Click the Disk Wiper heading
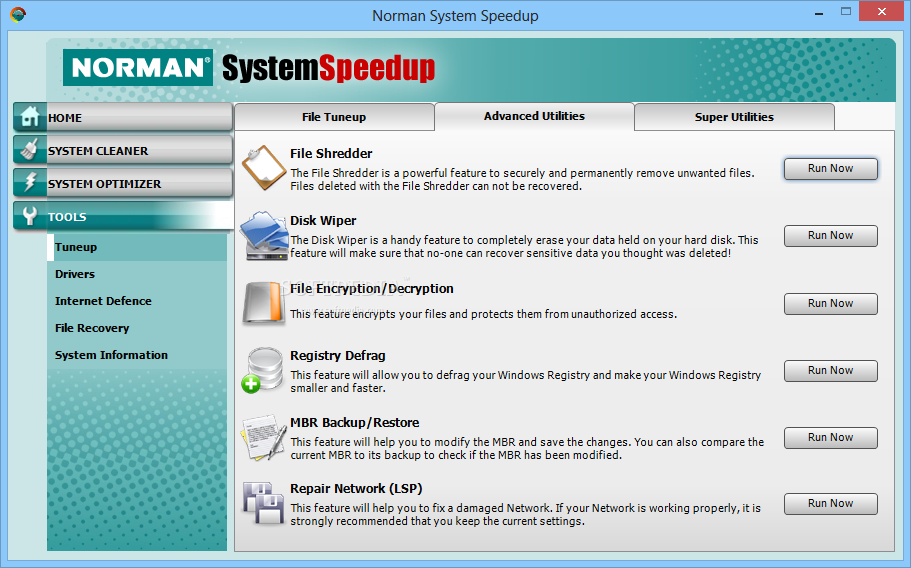Image resolution: width=911 pixels, height=568 pixels. (x=323, y=221)
